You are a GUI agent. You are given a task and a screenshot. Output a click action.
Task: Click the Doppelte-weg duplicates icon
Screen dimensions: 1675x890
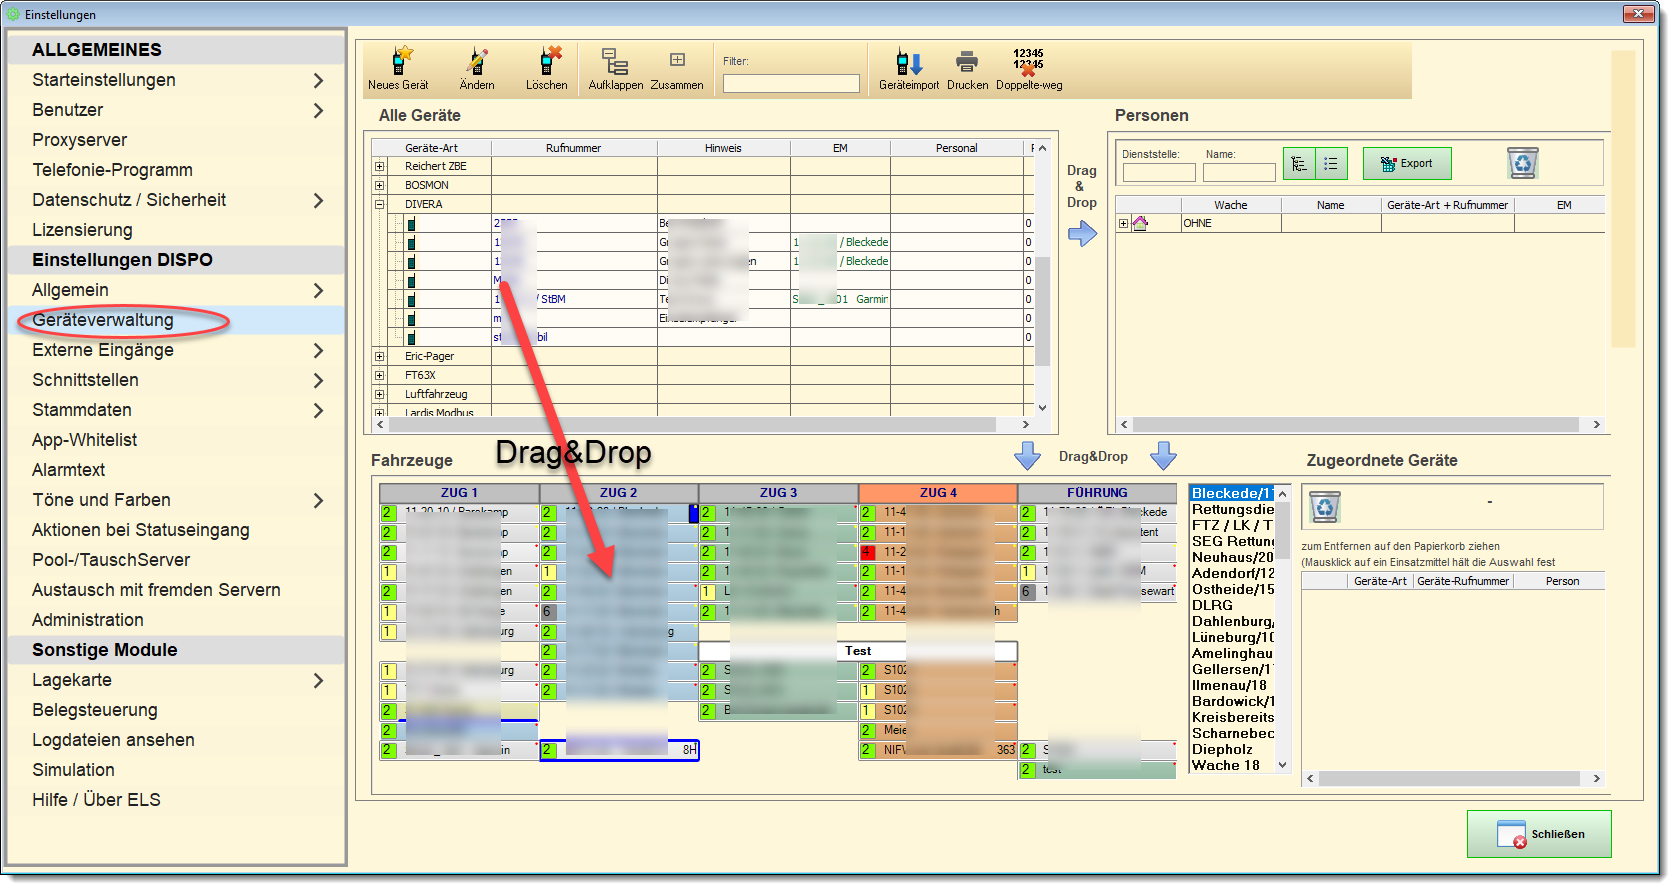[1028, 64]
